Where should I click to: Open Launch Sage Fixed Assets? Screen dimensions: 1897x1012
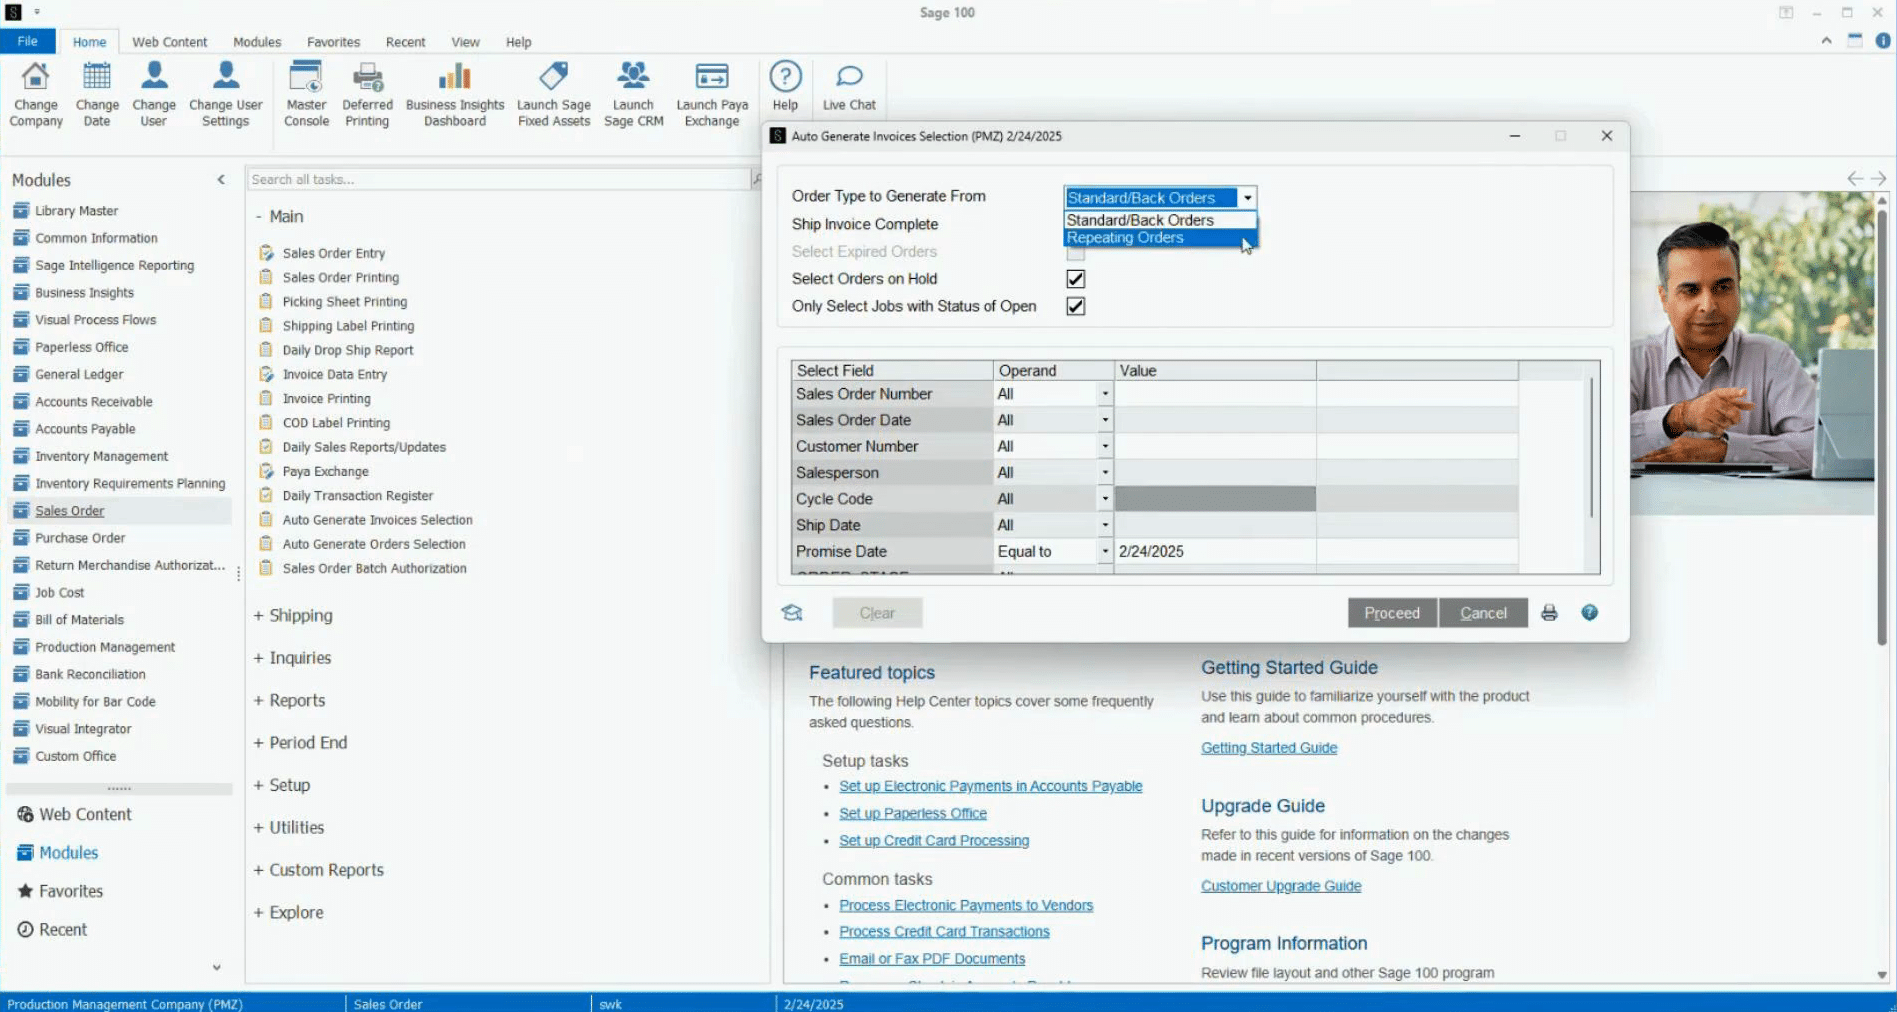[x=553, y=92]
